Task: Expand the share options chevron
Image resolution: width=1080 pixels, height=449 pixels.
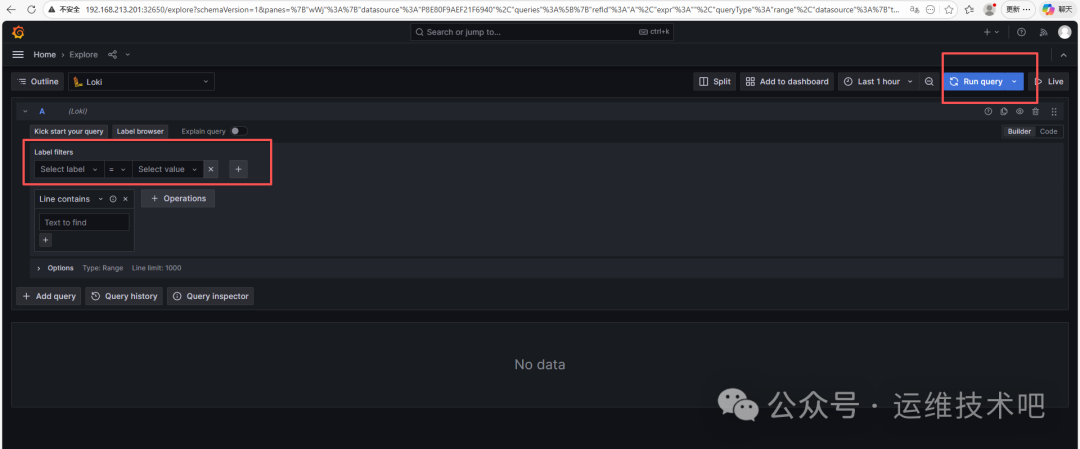Action: (x=127, y=54)
